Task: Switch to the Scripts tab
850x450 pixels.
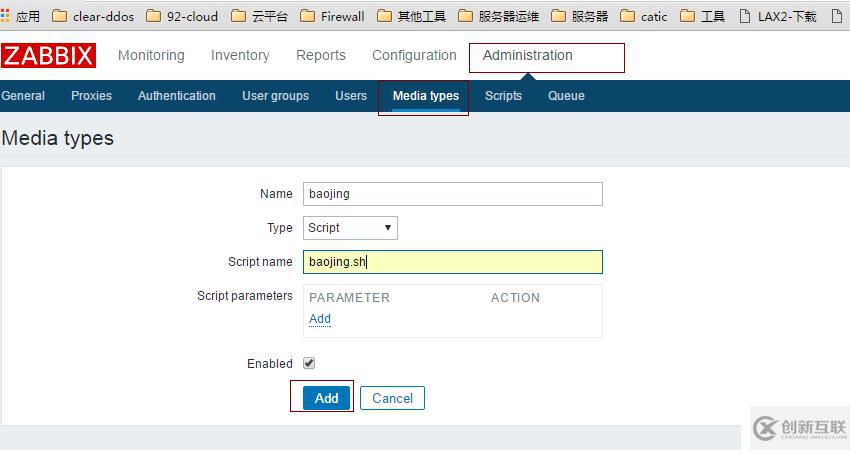Action: (x=503, y=96)
